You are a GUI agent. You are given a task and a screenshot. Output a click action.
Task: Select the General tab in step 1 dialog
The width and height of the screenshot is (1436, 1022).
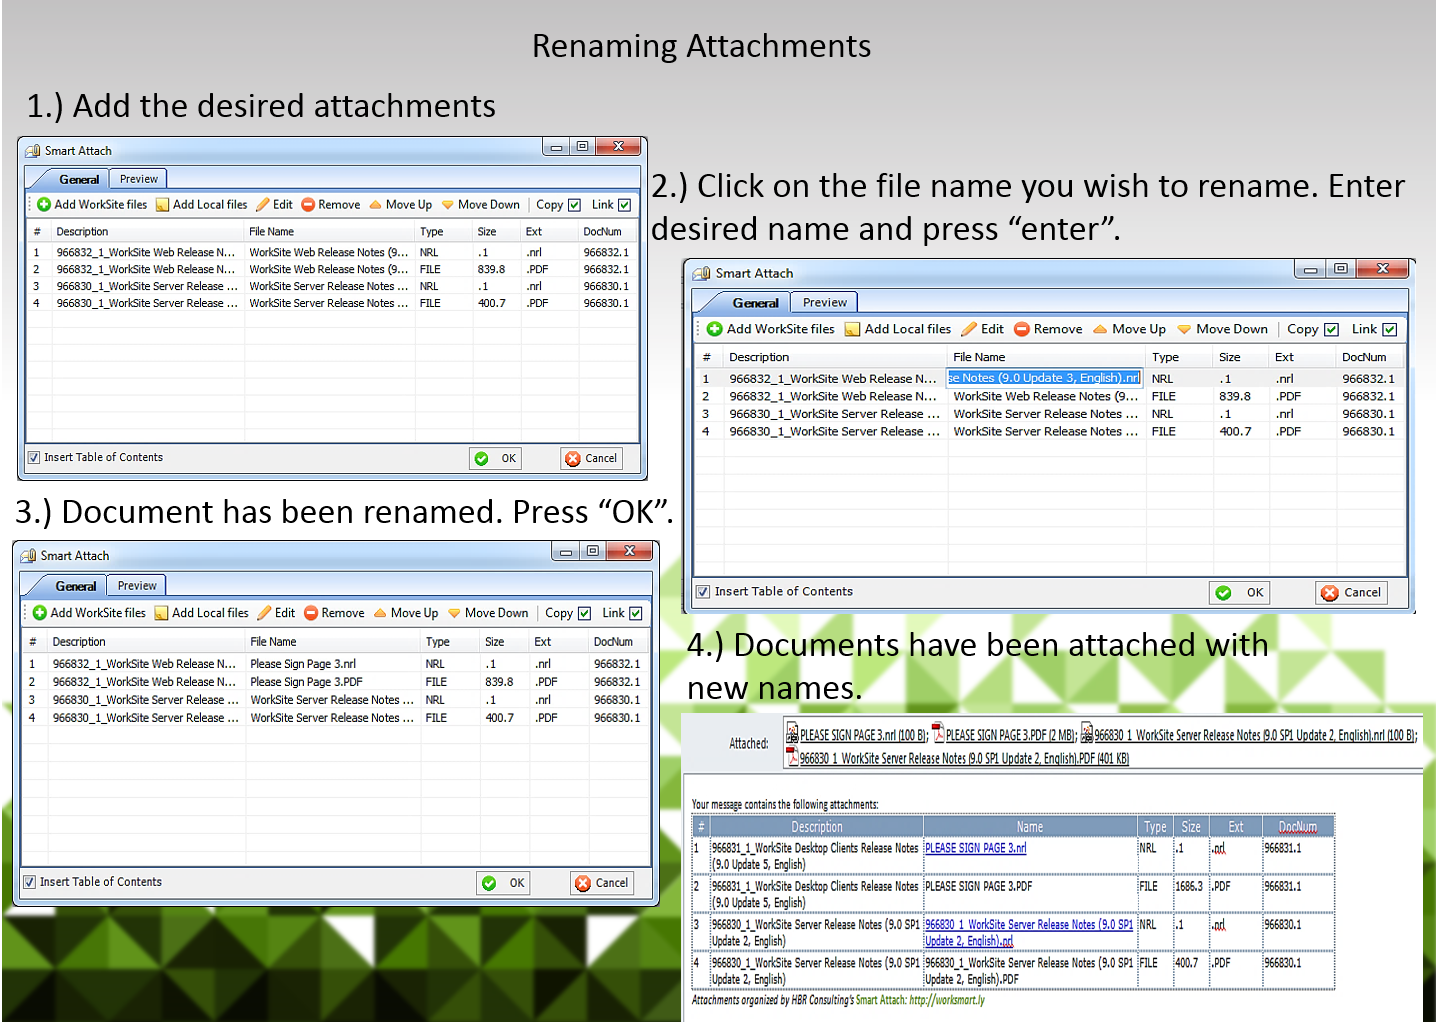(79, 179)
